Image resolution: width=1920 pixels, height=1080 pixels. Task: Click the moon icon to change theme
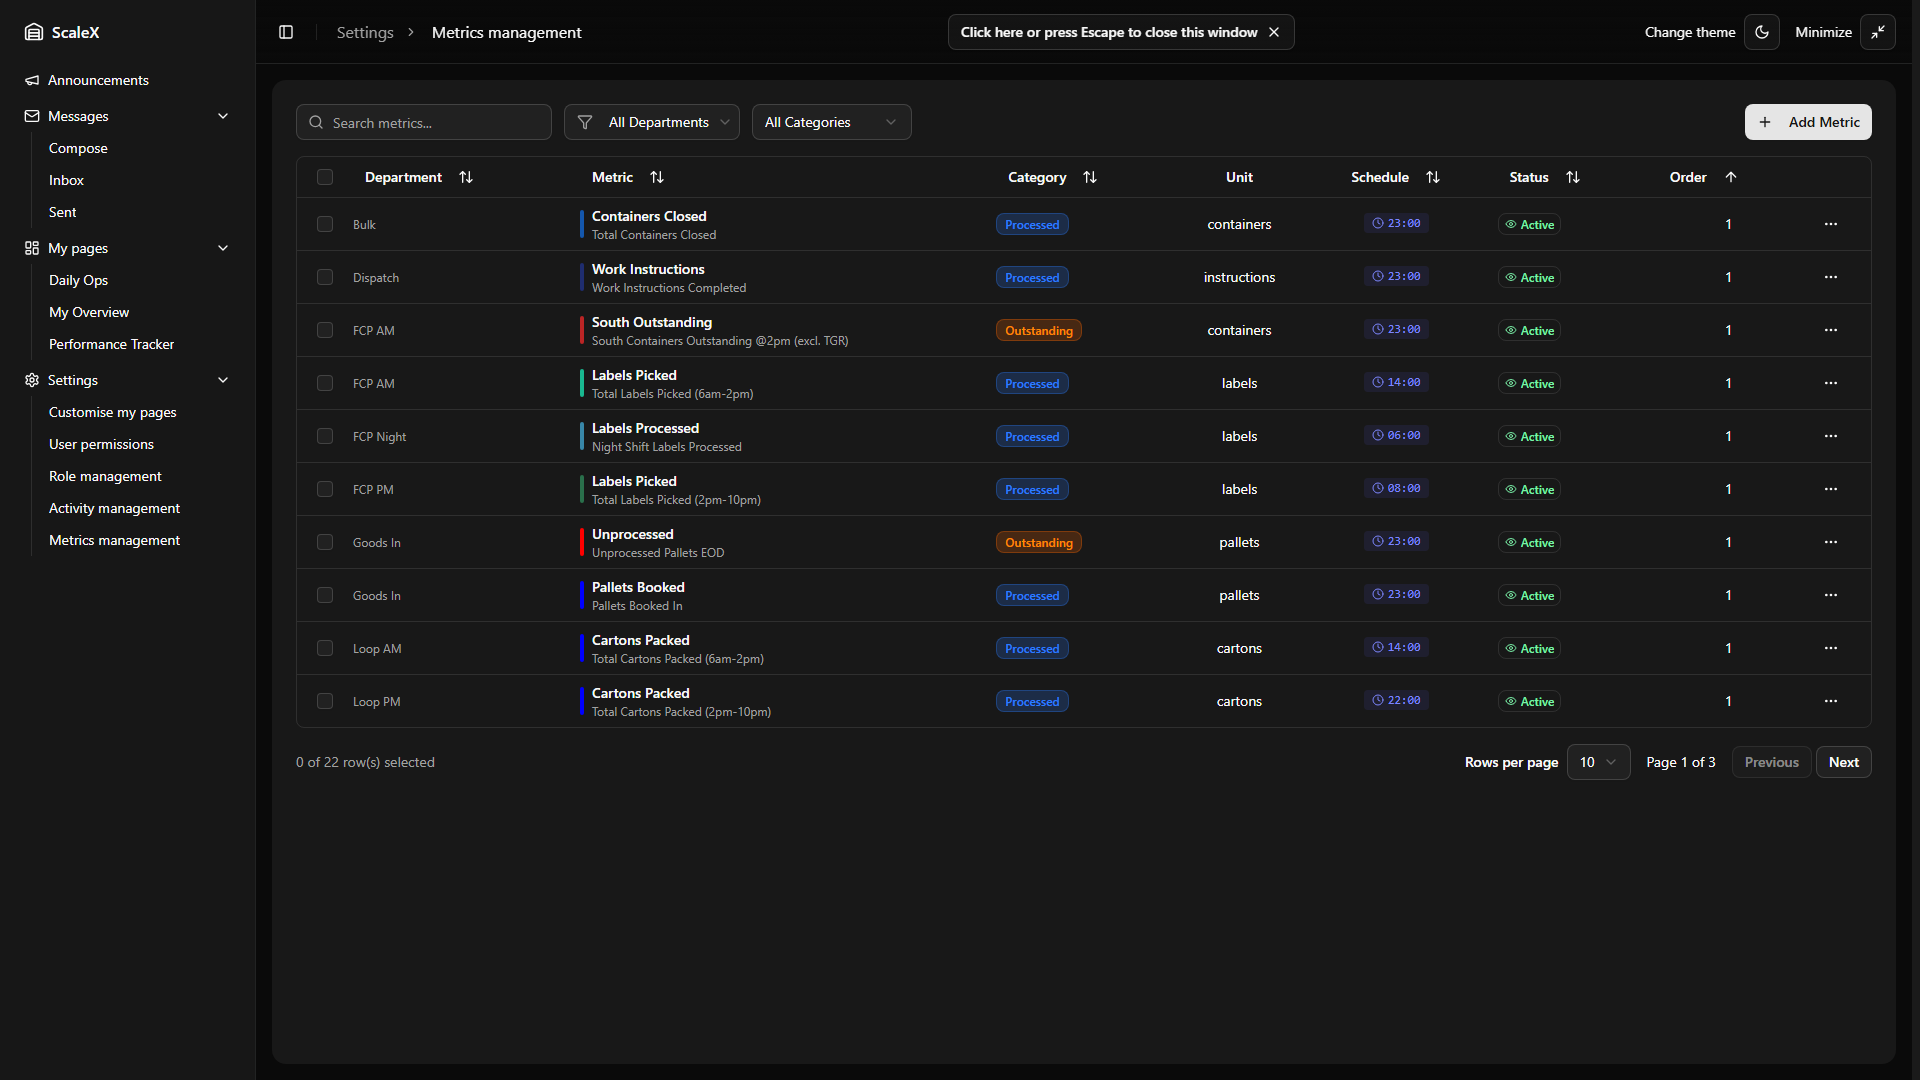point(1762,32)
